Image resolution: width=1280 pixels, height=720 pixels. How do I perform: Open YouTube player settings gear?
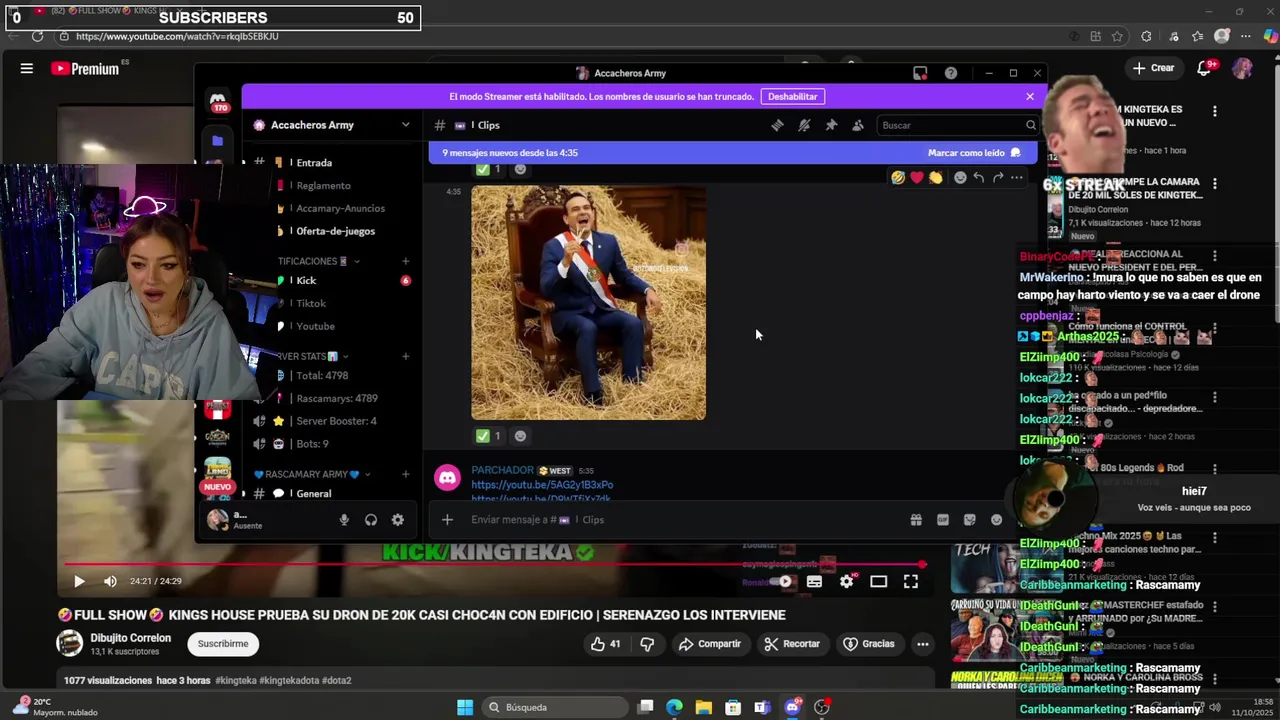point(846,581)
